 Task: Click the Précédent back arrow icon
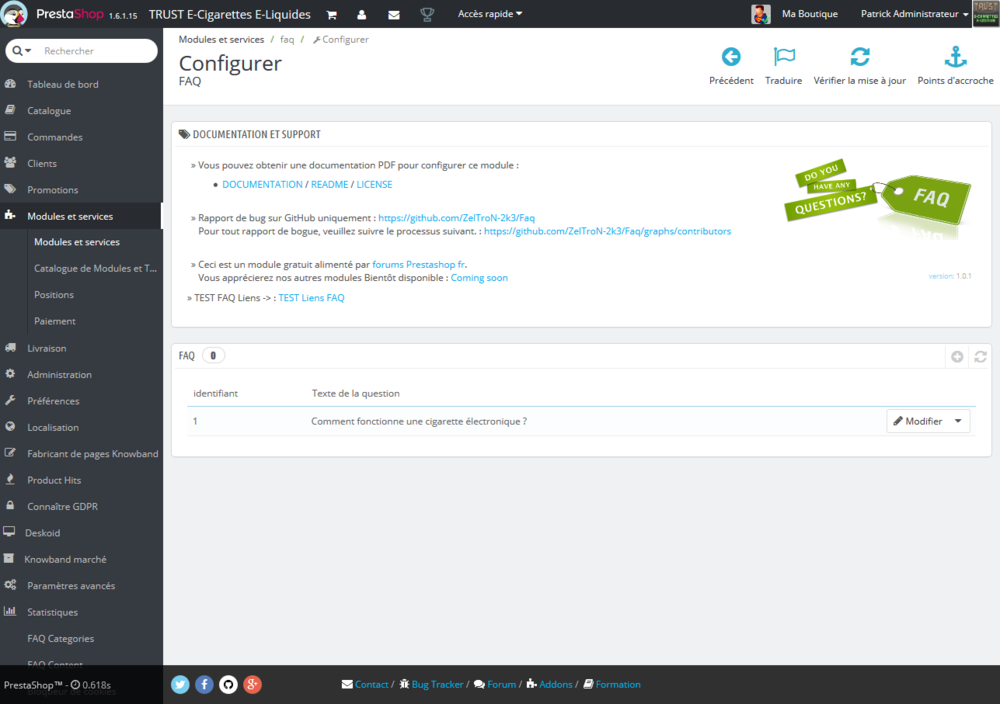(731, 57)
